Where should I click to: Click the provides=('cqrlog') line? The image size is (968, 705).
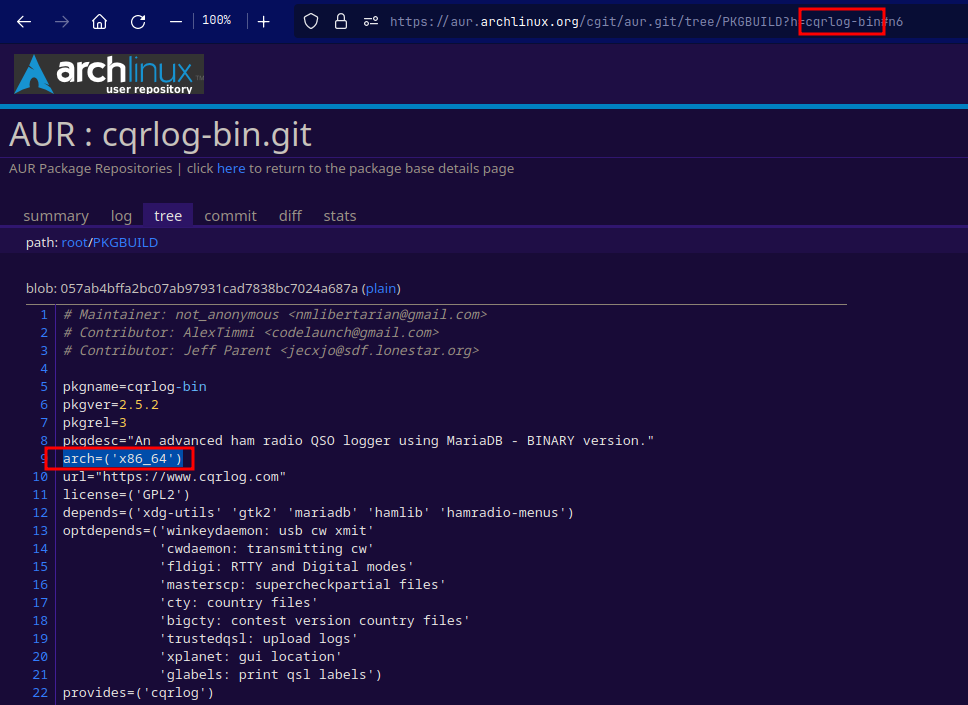tap(138, 693)
